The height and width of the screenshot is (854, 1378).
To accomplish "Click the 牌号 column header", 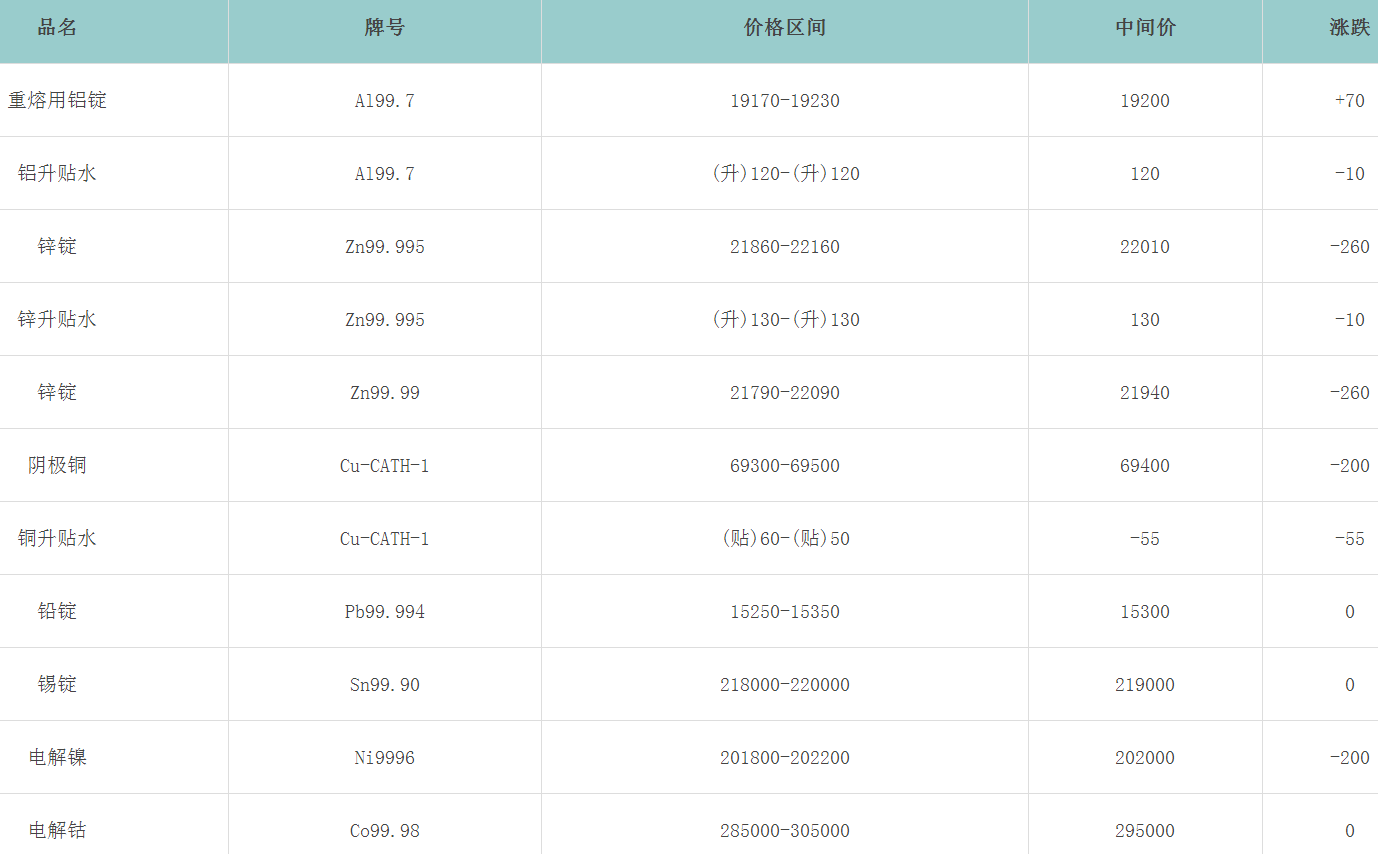I will pyautogui.click(x=384, y=28).
